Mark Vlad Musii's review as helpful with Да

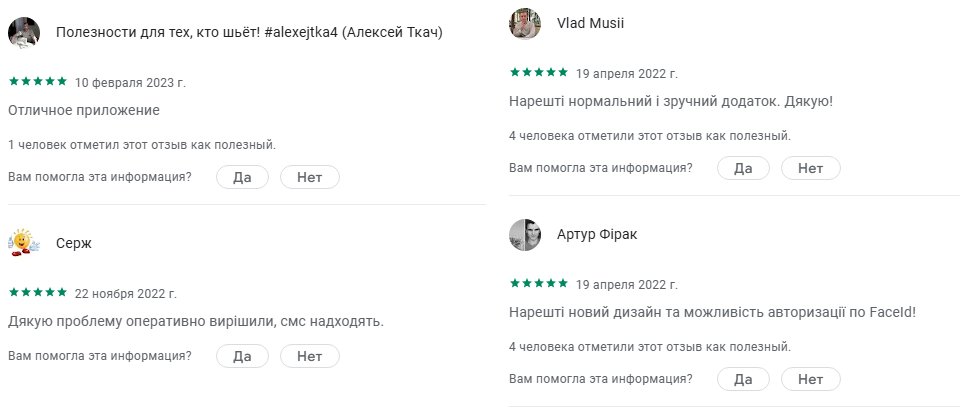tap(743, 168)
